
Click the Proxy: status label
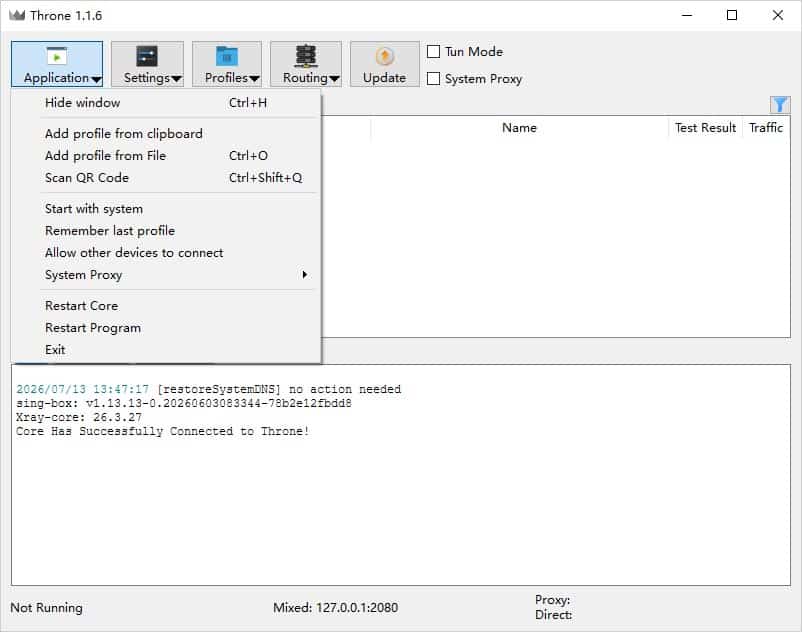pyautogui.click(x=552, y=599)
